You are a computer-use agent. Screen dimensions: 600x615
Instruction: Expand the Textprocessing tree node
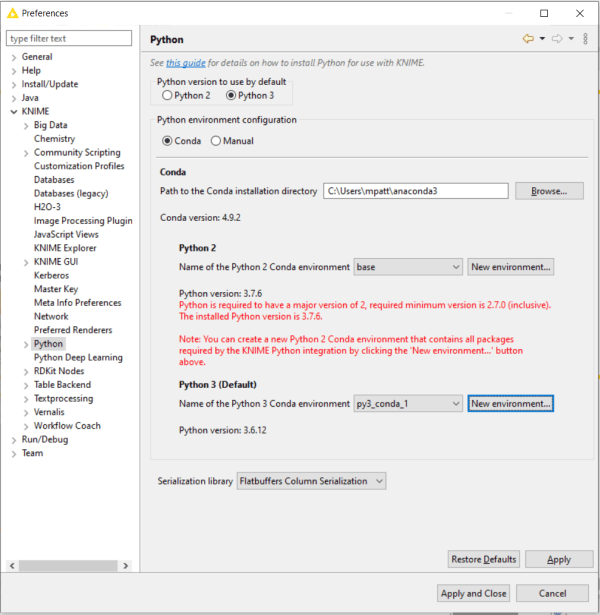click(x=26, y=400)
